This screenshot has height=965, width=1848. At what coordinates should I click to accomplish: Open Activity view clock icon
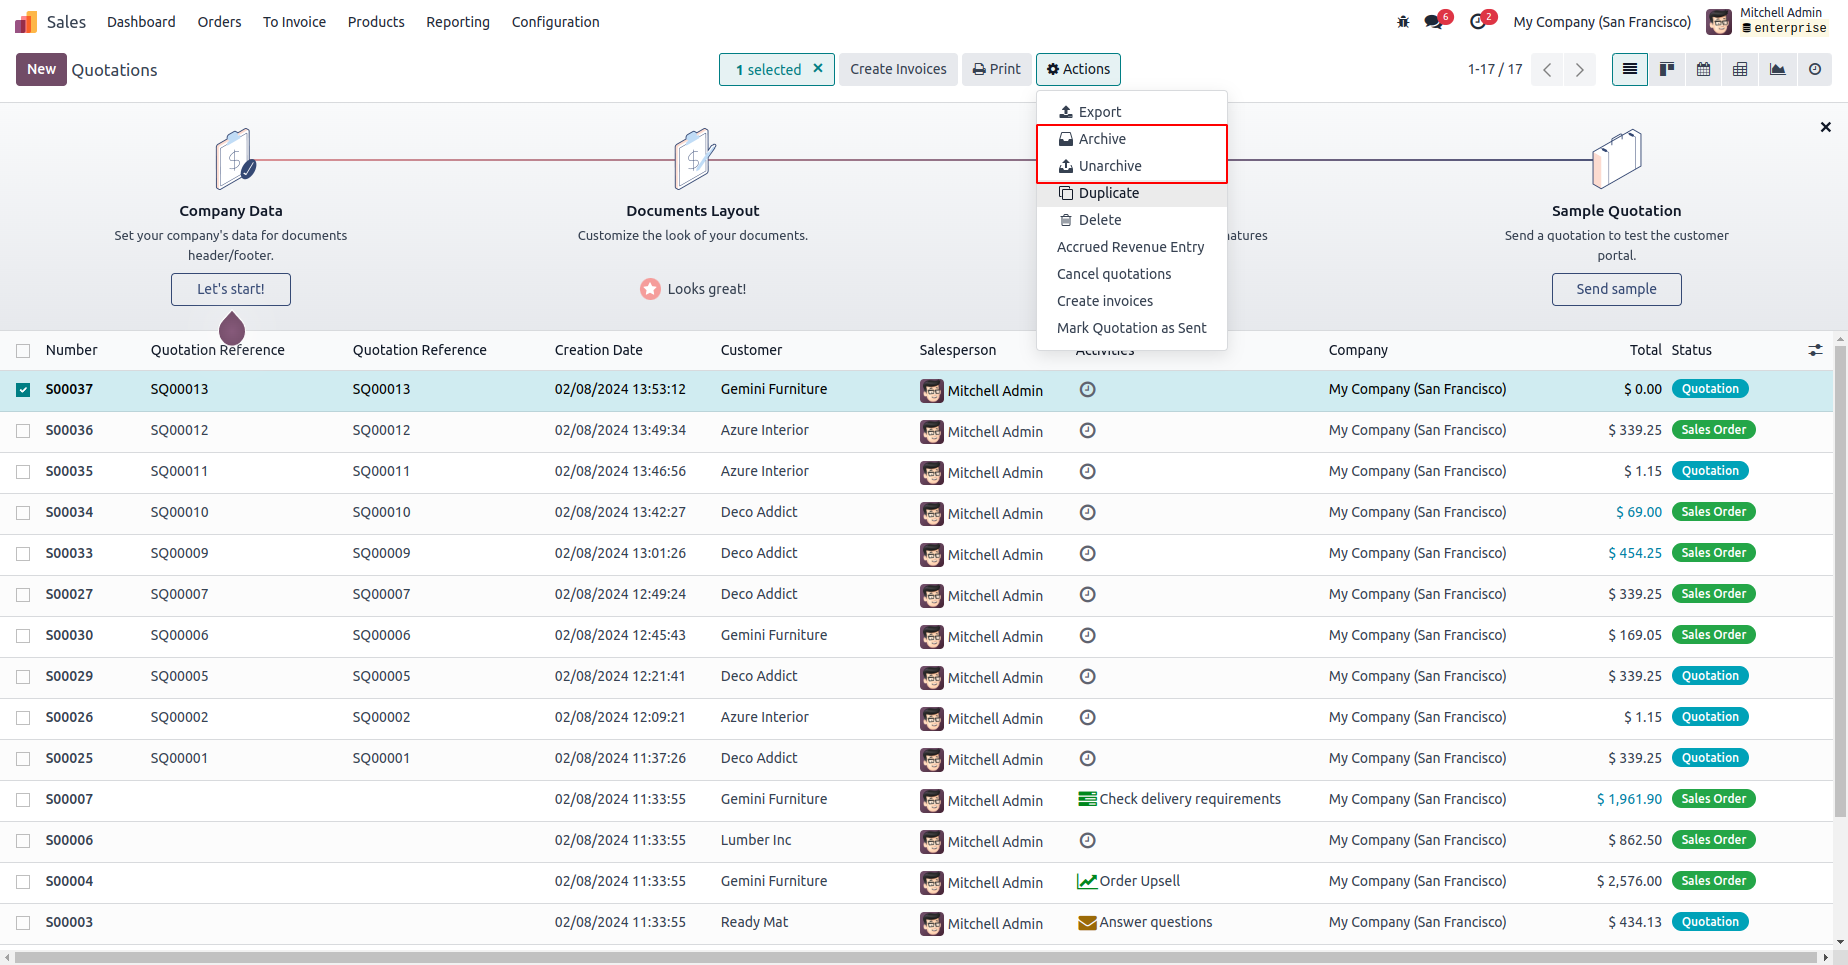1815,69
